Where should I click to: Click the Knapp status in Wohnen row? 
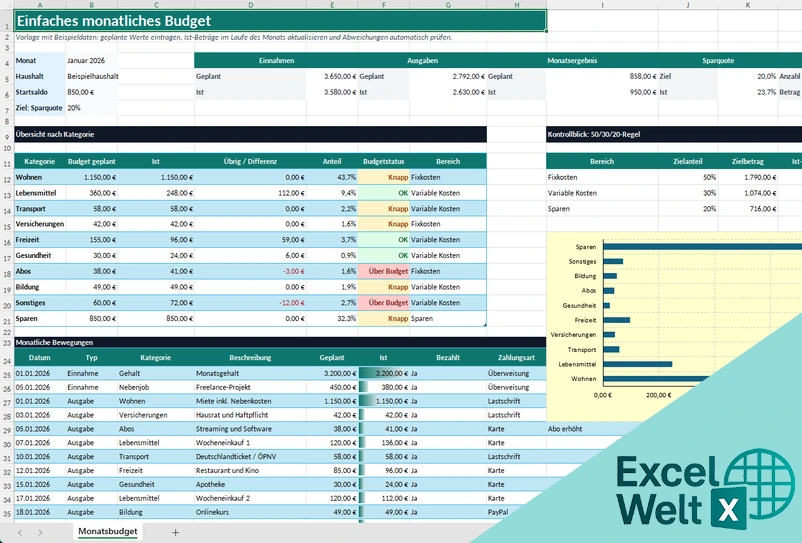(x=384, y=177)
